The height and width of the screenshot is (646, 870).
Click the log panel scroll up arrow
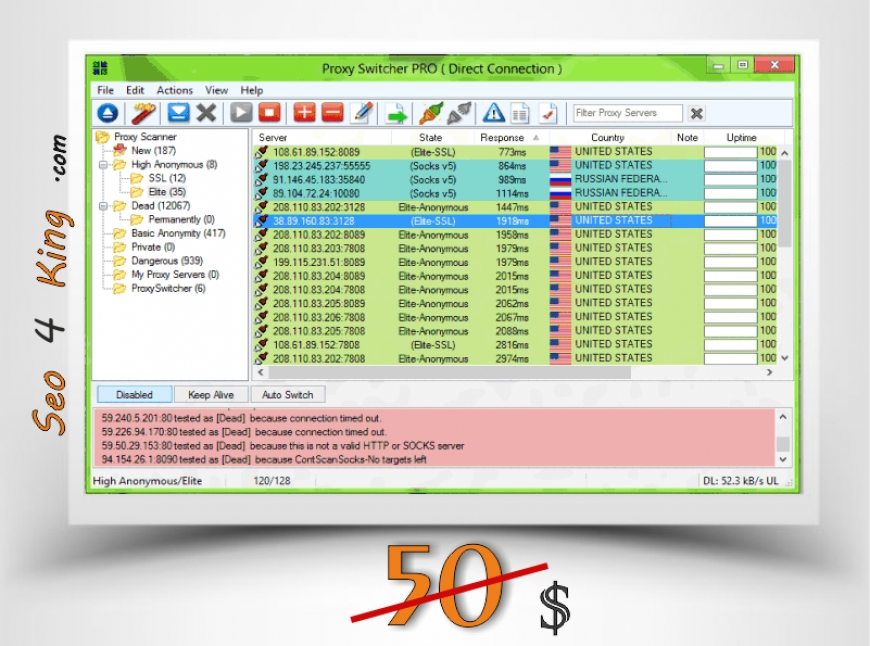tap(783, 417)
